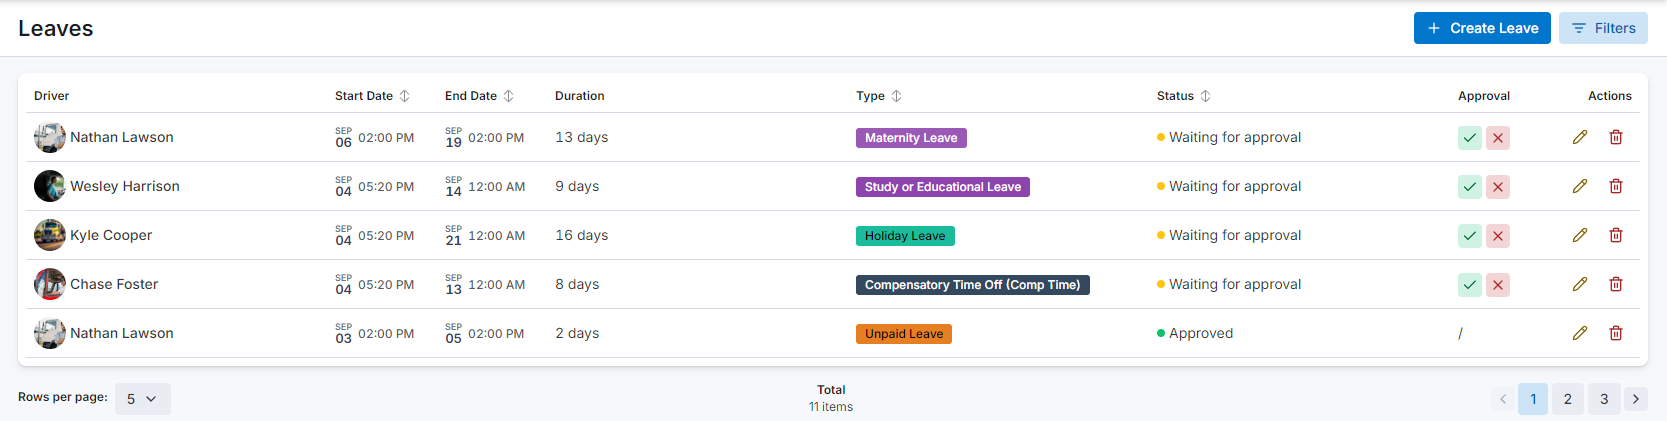Approve Nathan Lawson's Maternity Leave request
This screenshot has width=1667, height=421.
point(1469,138)
